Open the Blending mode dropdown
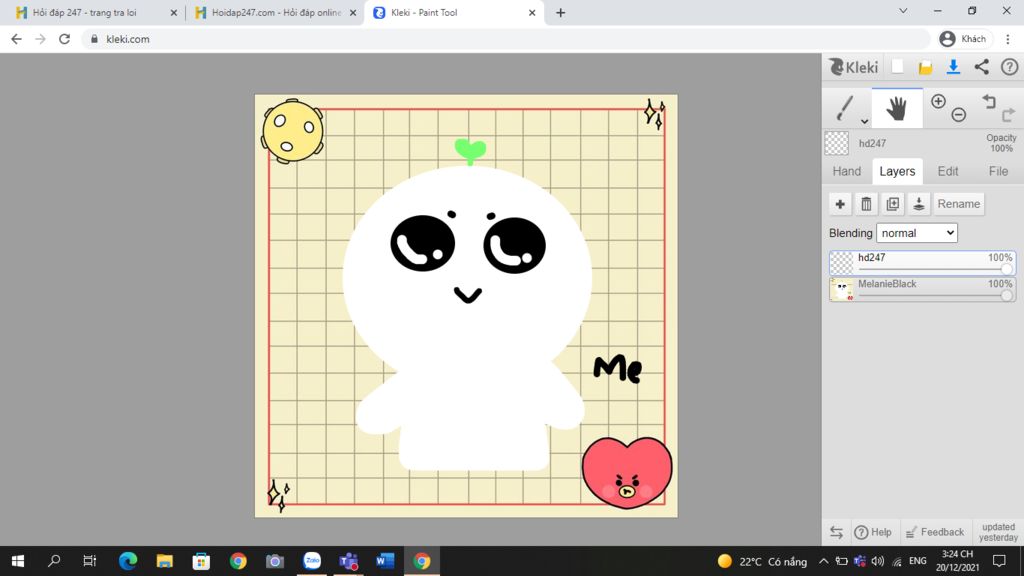 [917, 233]
